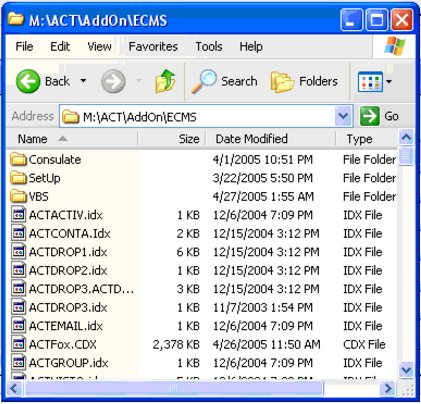Image resolution: width=421 pixels, height=404 pixels.
Task: Expand the Address bar dropdown
Action: click(343, 116)
